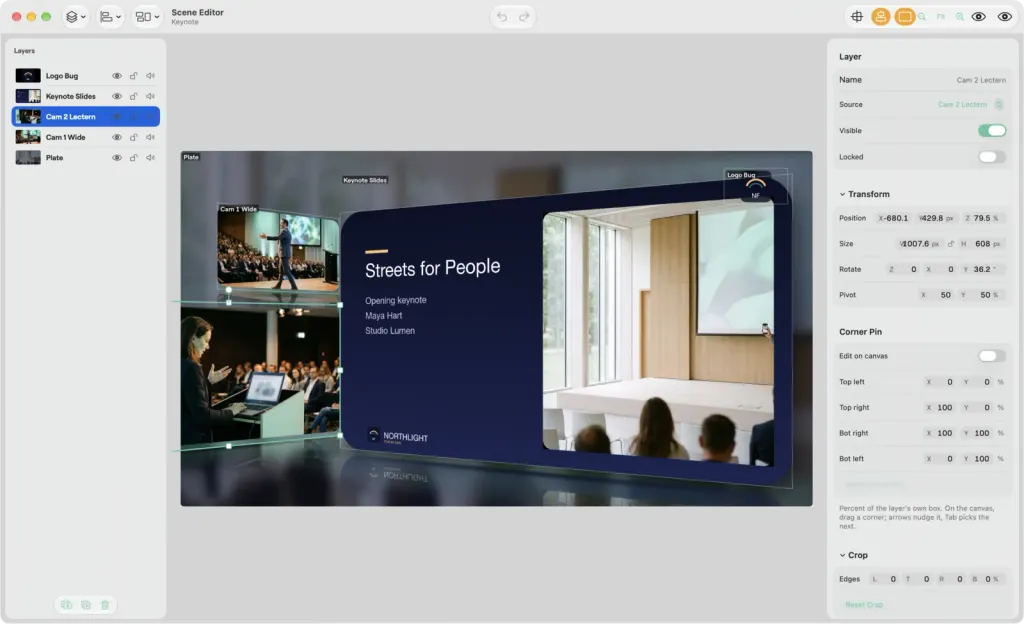
Task: Toggle the orange safe-area frame icon
Action: [904, 17]
